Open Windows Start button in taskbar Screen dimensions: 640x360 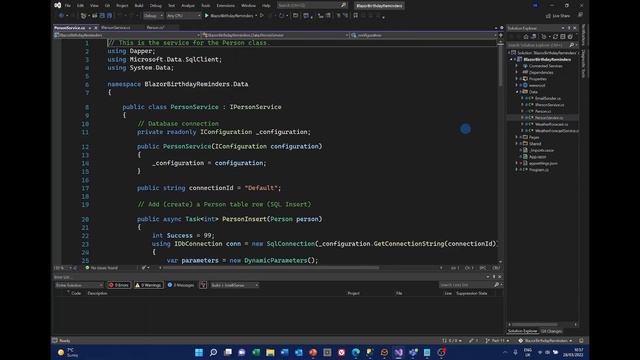pos(199,352)
